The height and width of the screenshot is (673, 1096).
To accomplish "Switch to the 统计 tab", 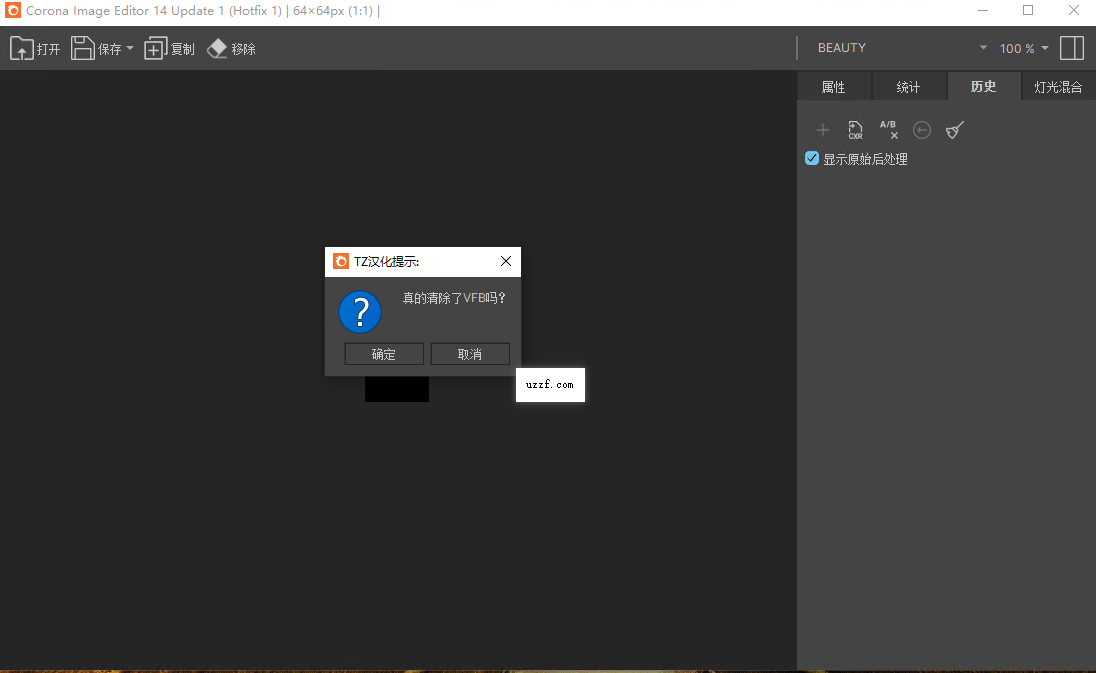I will point(909,87).
